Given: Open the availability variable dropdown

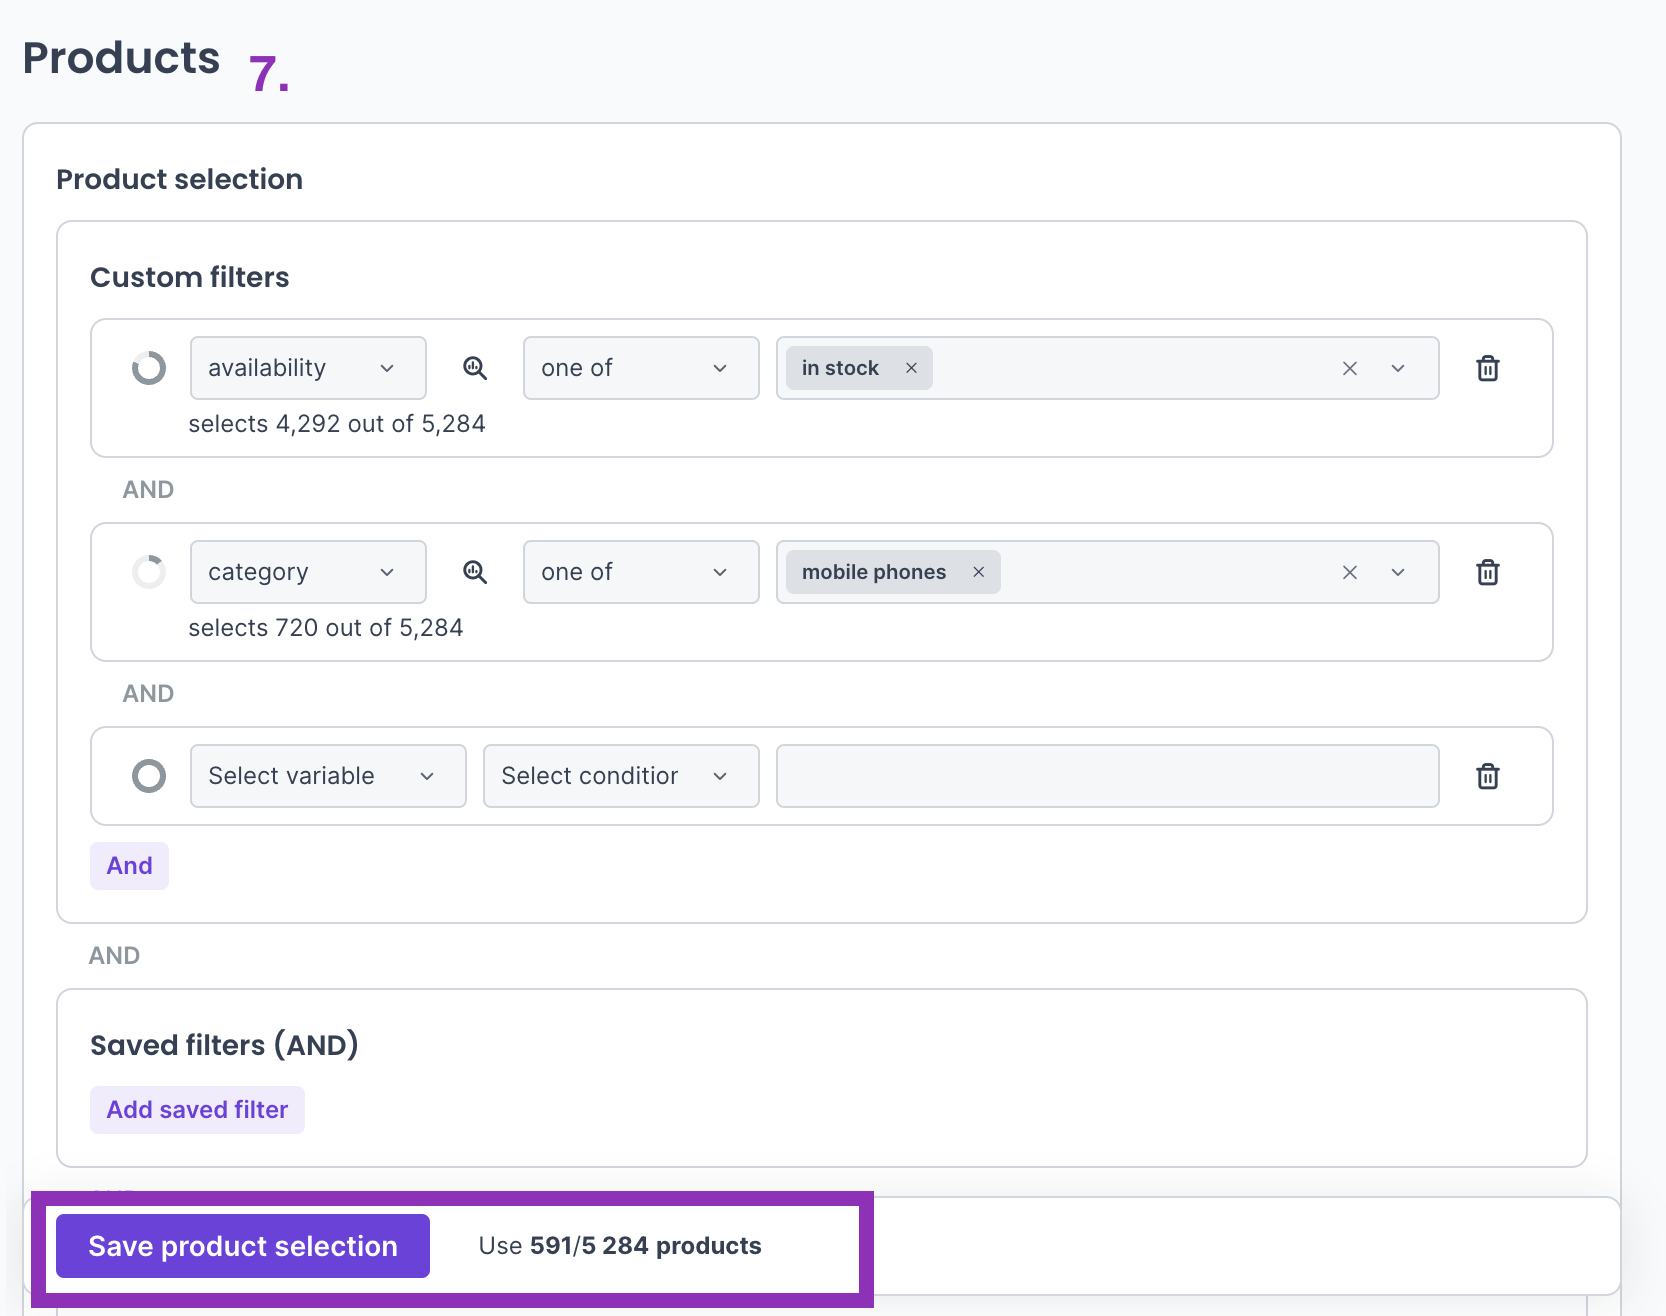Looking at the screenshot, I should 307,368.
